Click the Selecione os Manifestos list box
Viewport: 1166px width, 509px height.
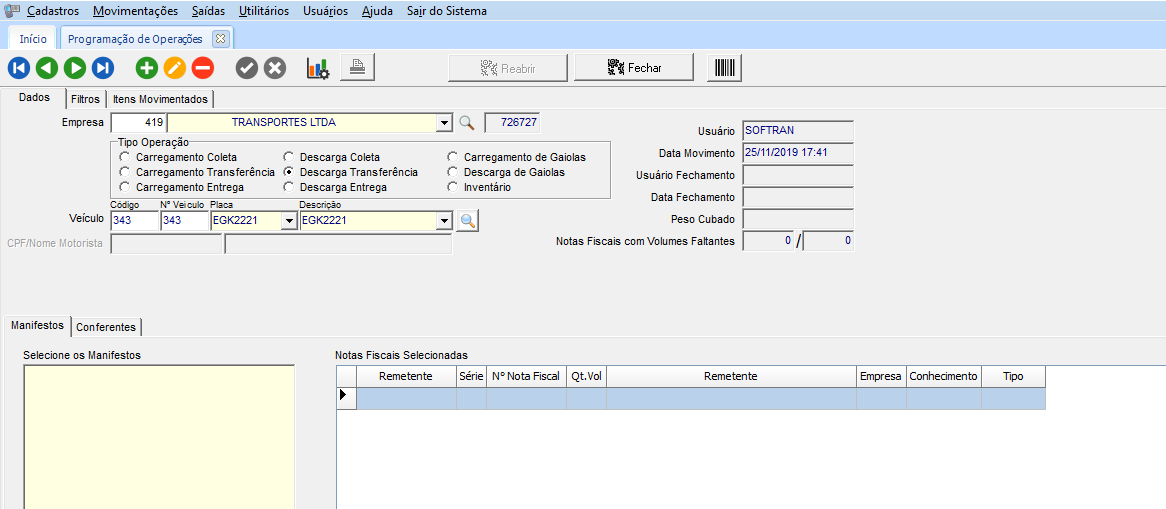click(159, 437)
